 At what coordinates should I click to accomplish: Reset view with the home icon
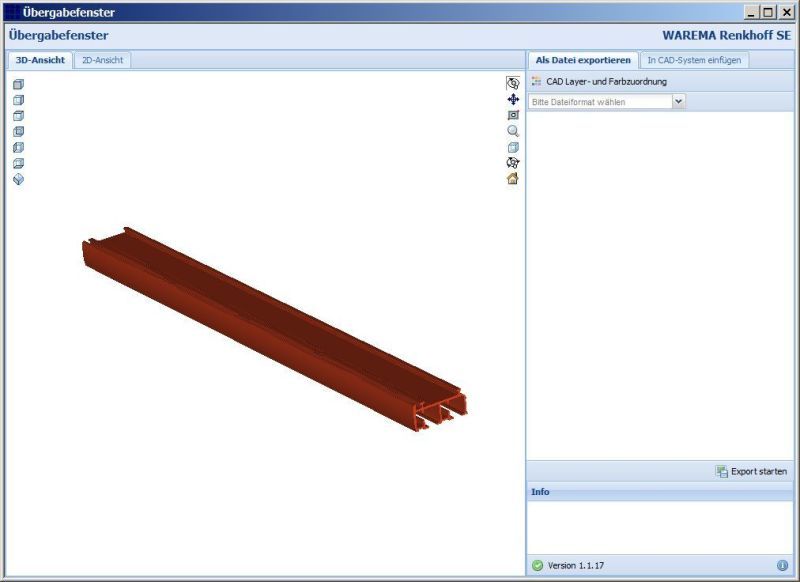click(x=513, y=179)
